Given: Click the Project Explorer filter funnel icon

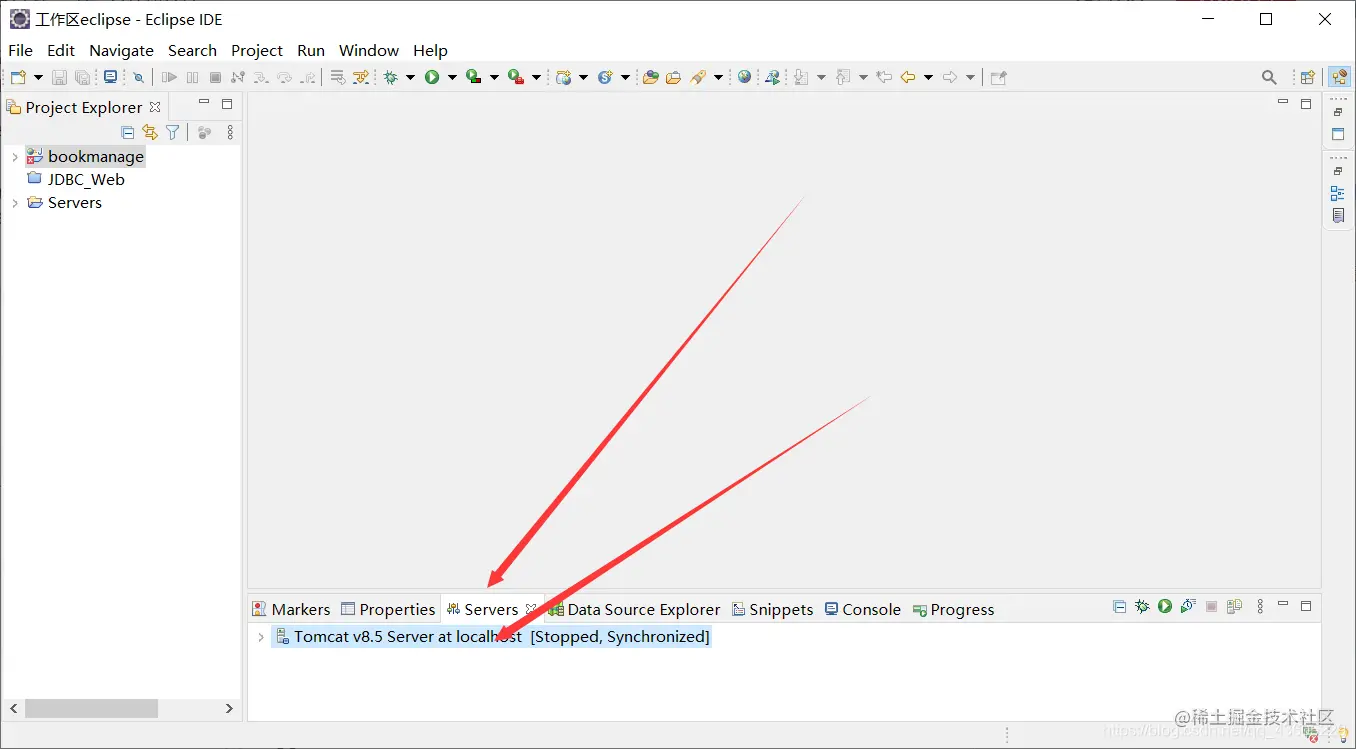Looking at the screenshot, I should click(173, 132).
